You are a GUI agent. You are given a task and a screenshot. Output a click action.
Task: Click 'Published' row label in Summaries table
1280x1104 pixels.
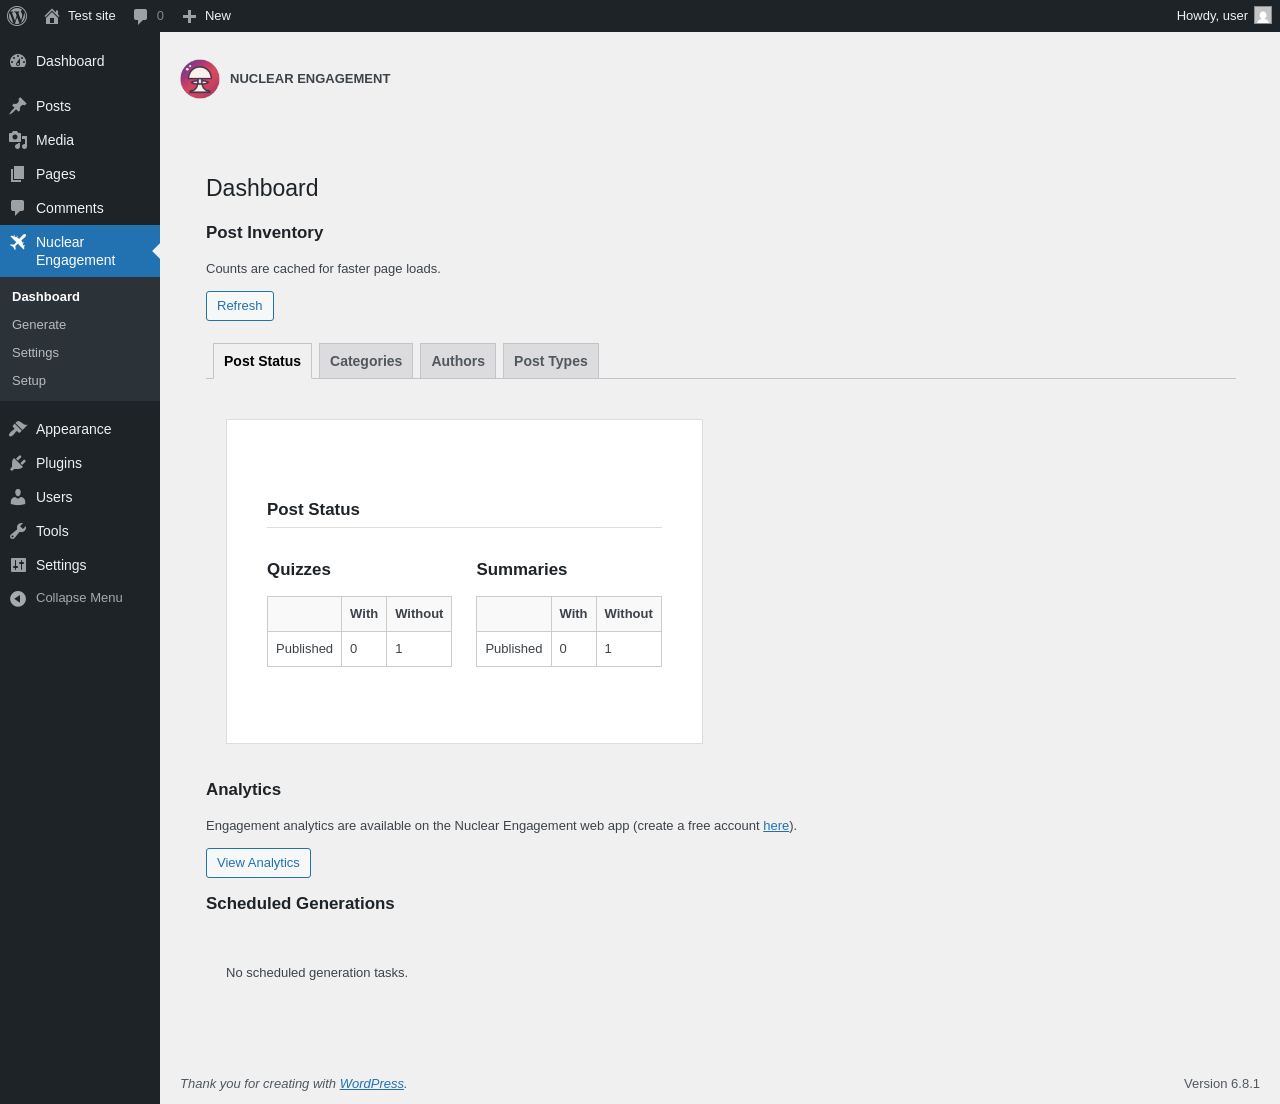click(x=514, y=649)
